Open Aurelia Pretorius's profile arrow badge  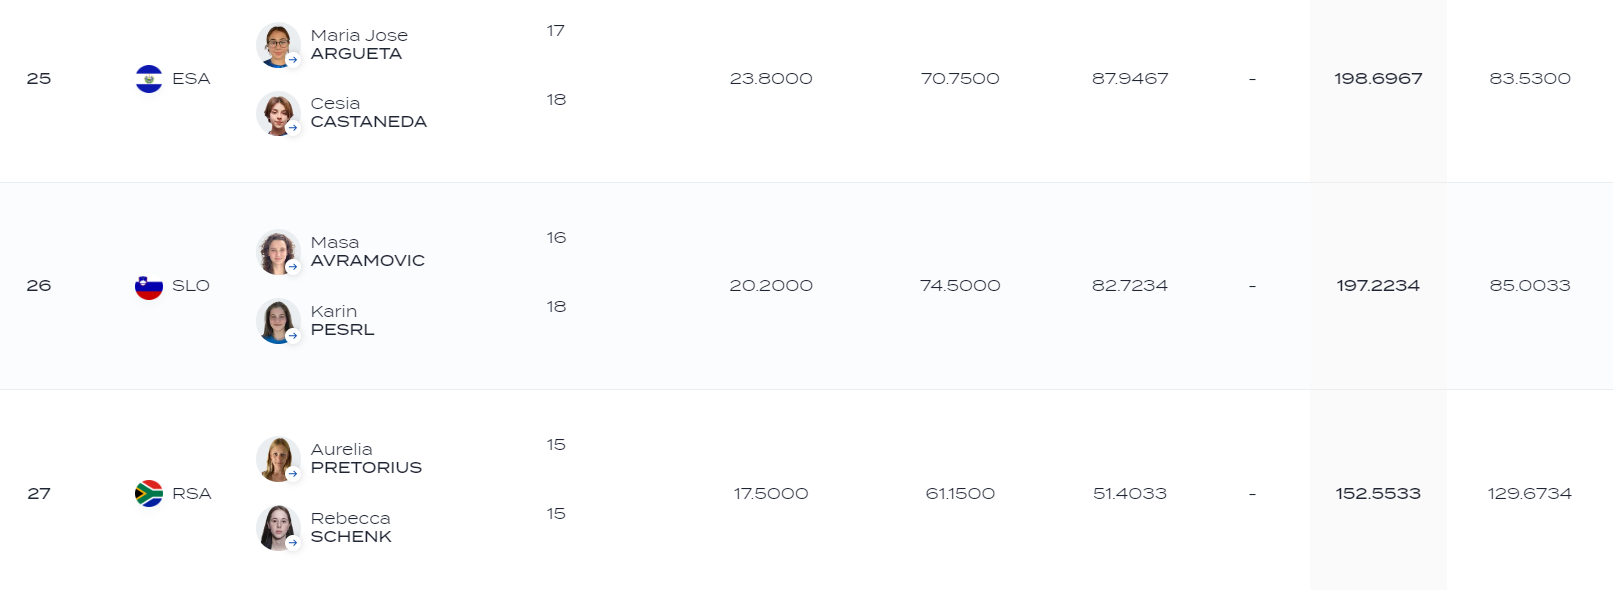click(293, 474)
